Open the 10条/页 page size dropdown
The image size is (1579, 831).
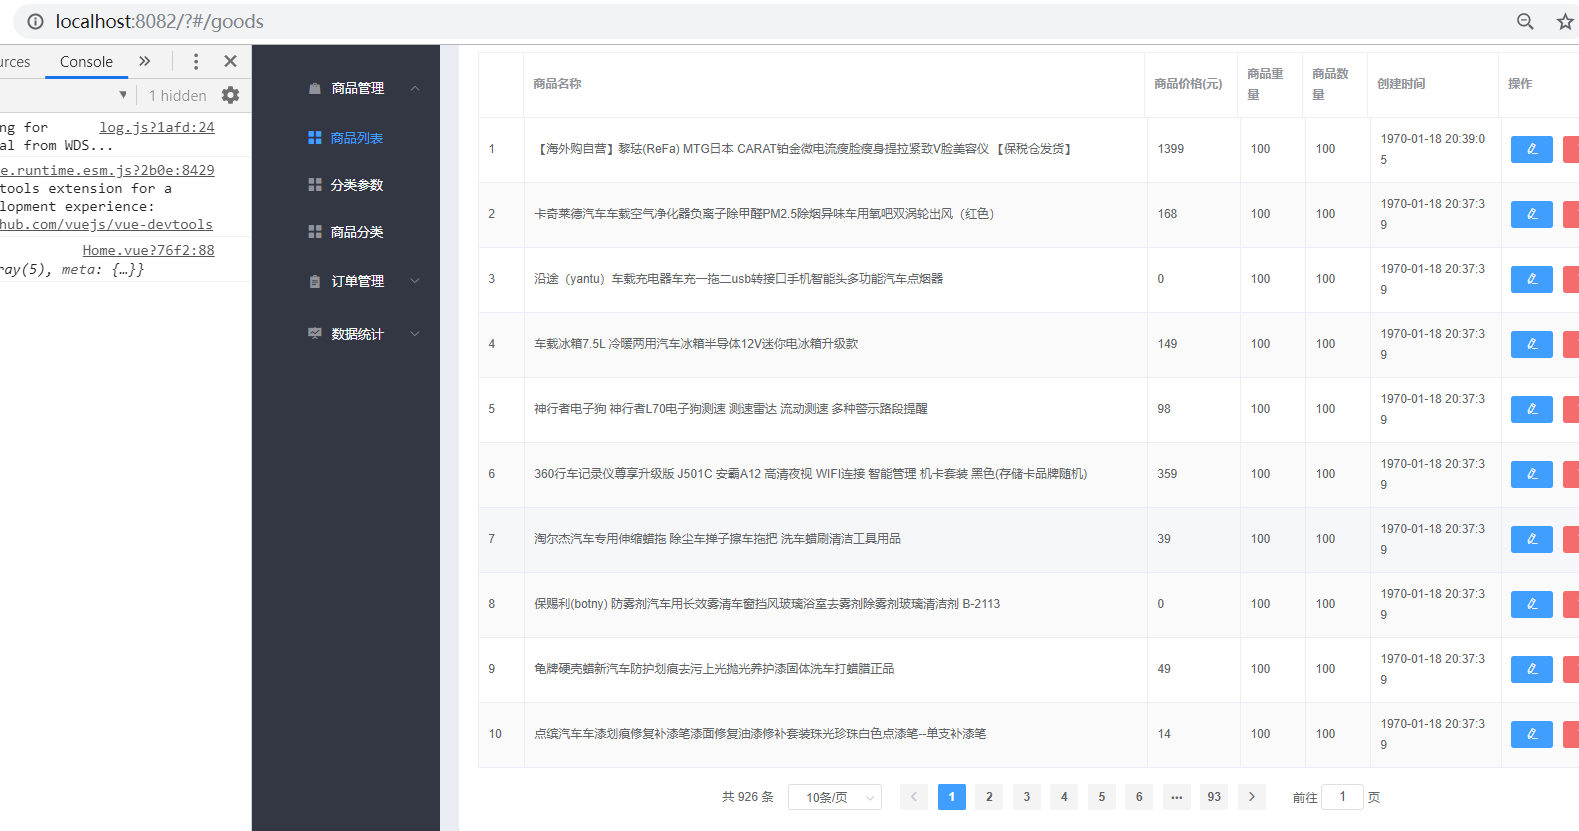pyautogui.click(x=835, y=797)
